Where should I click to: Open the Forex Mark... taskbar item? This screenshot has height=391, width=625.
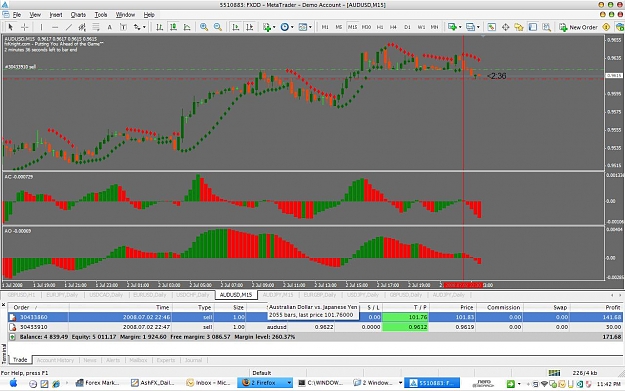(x=98, y=383)
